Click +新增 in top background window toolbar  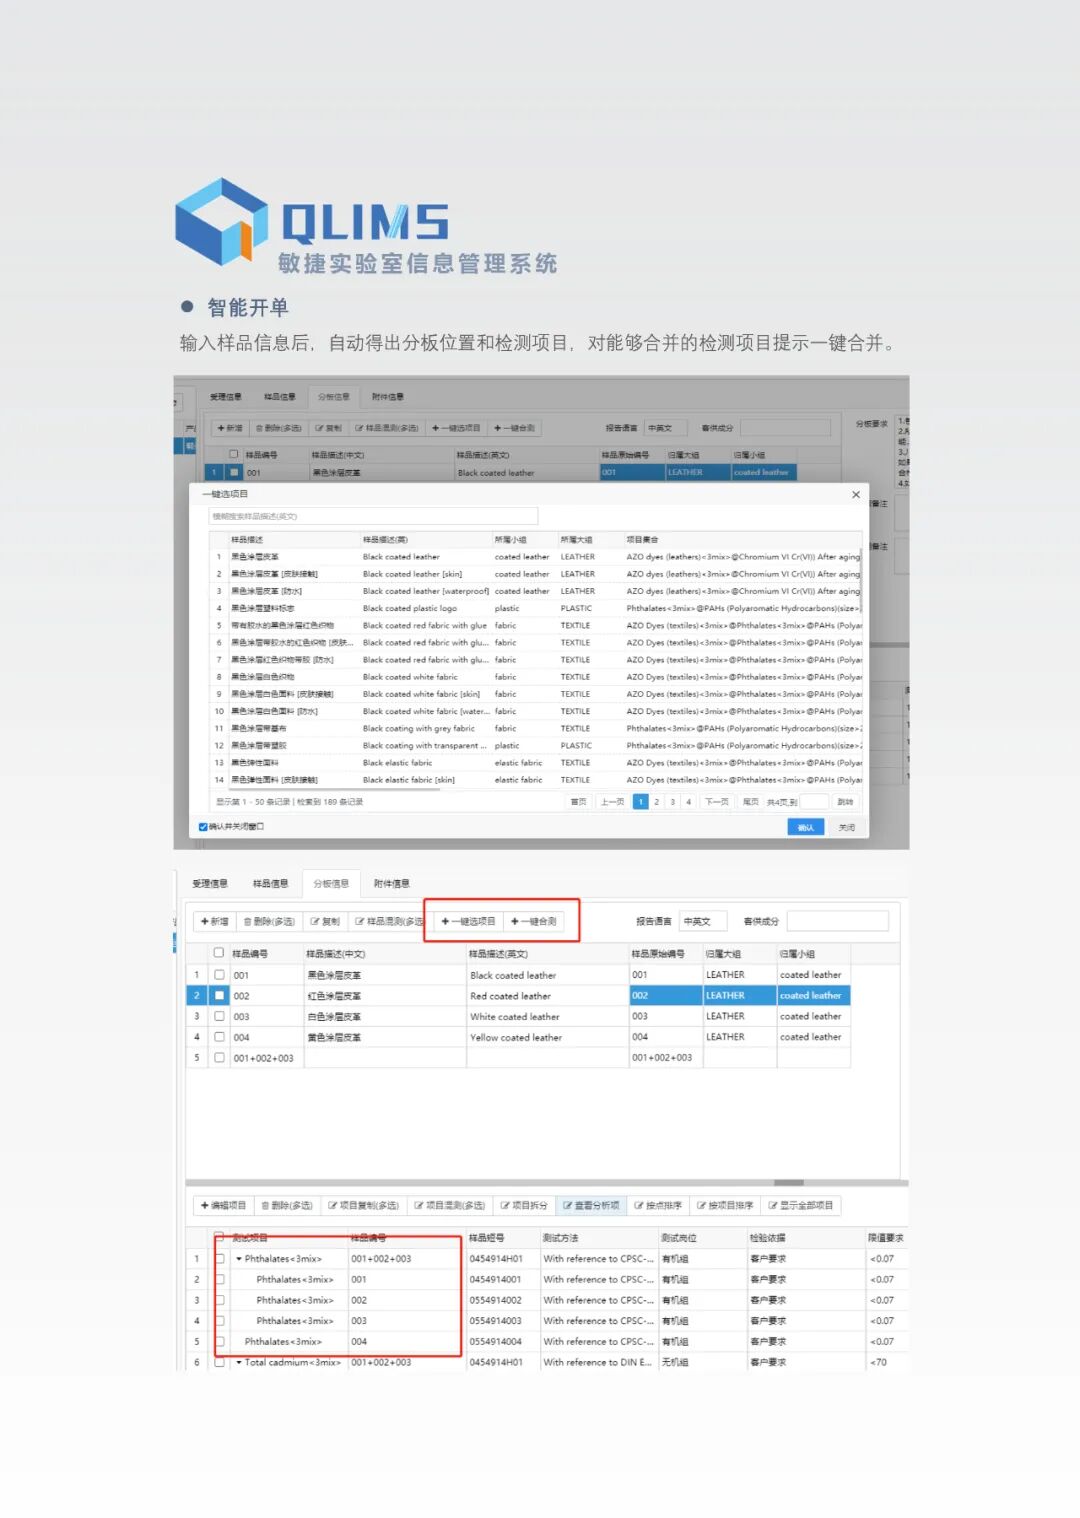[x=229, y=428]
